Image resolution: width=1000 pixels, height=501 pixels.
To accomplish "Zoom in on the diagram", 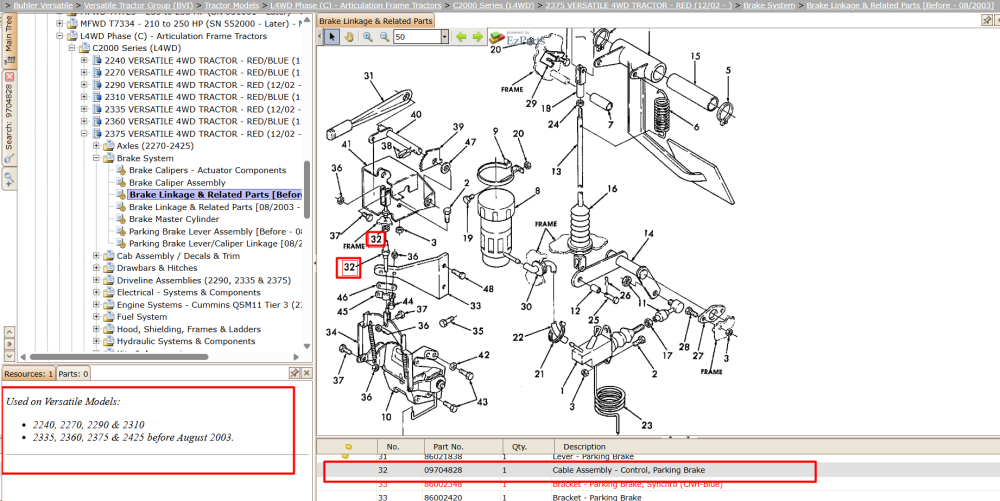I will click(x=368, y=37).
